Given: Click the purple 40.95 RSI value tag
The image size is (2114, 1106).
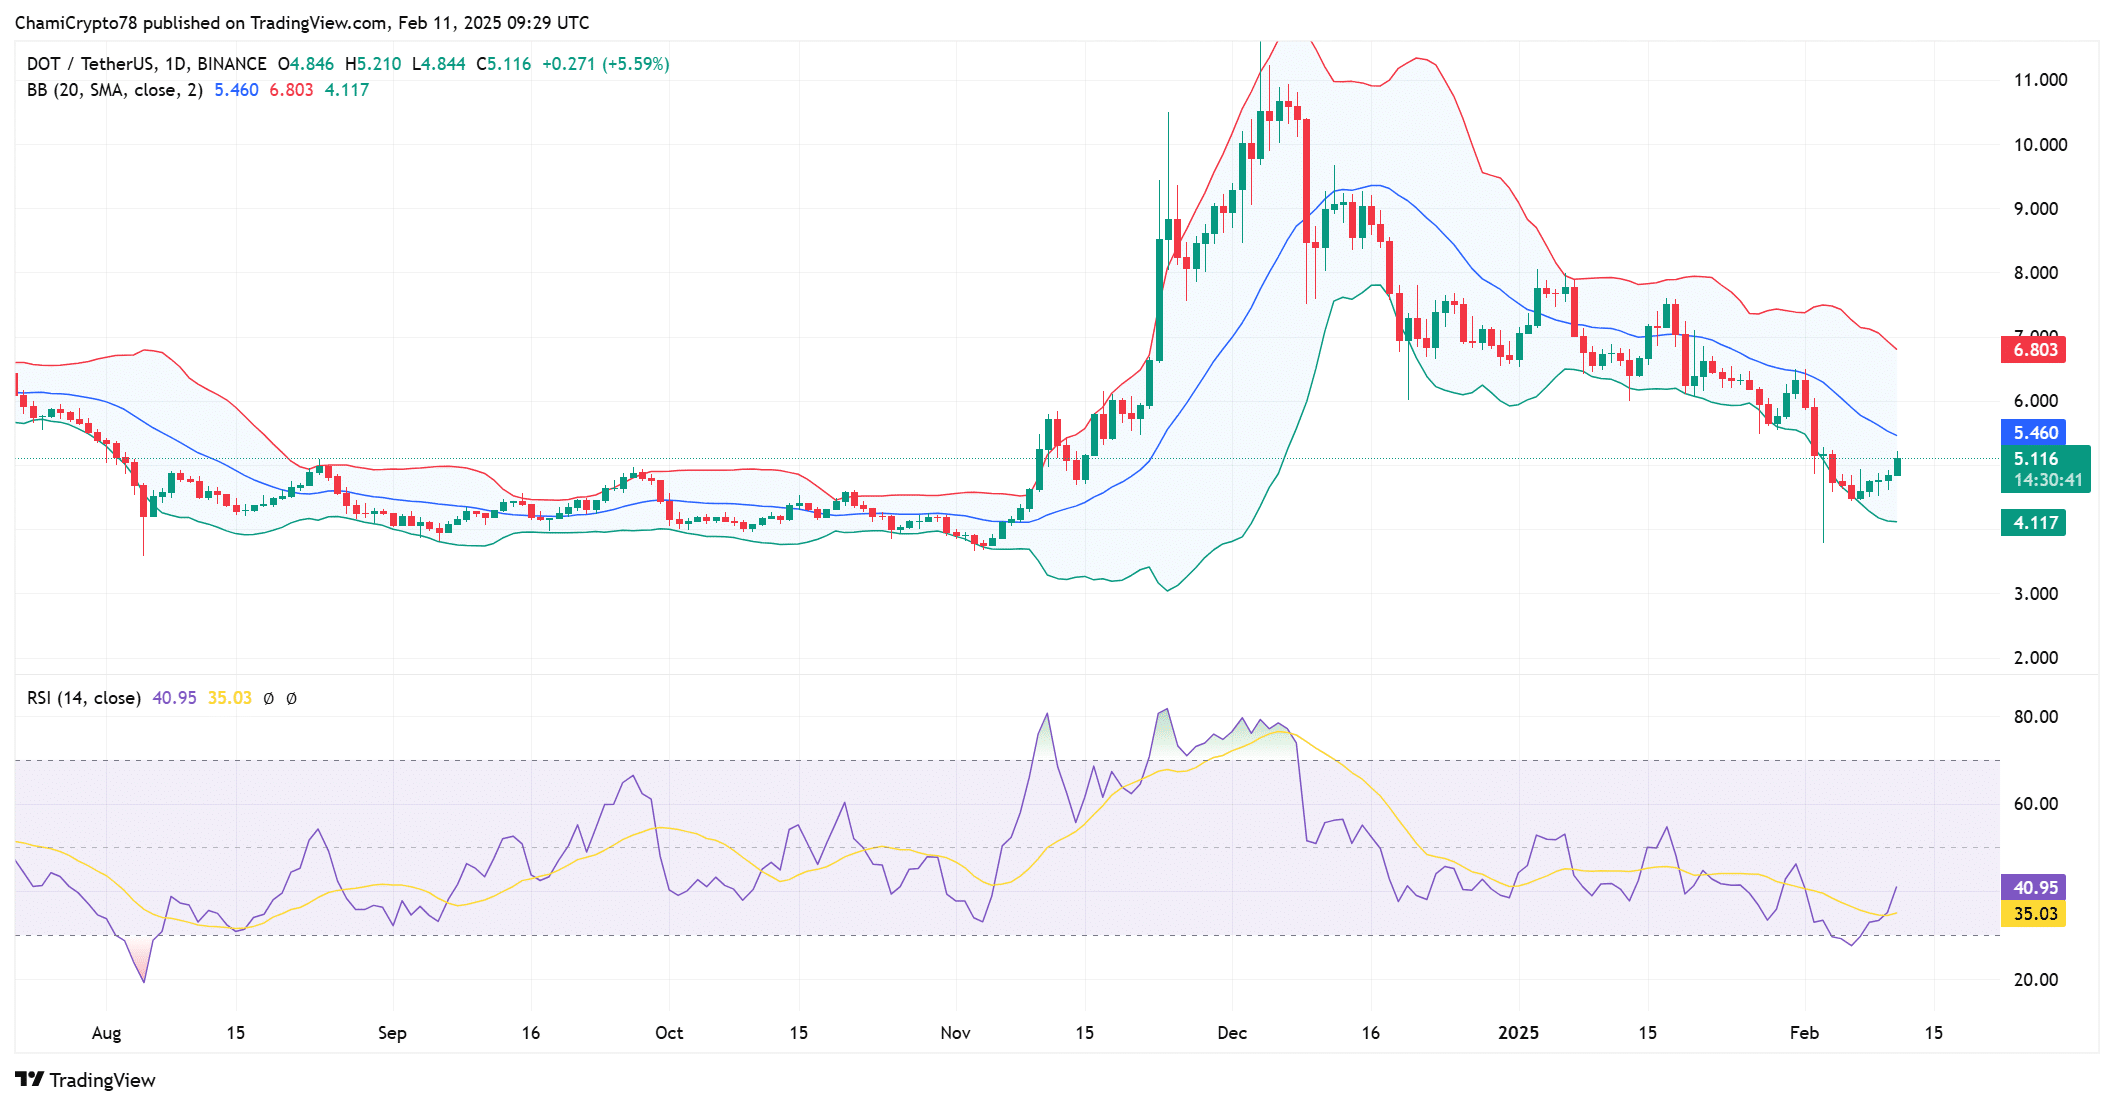Looking at the screenshot, I should (2034, 888).
